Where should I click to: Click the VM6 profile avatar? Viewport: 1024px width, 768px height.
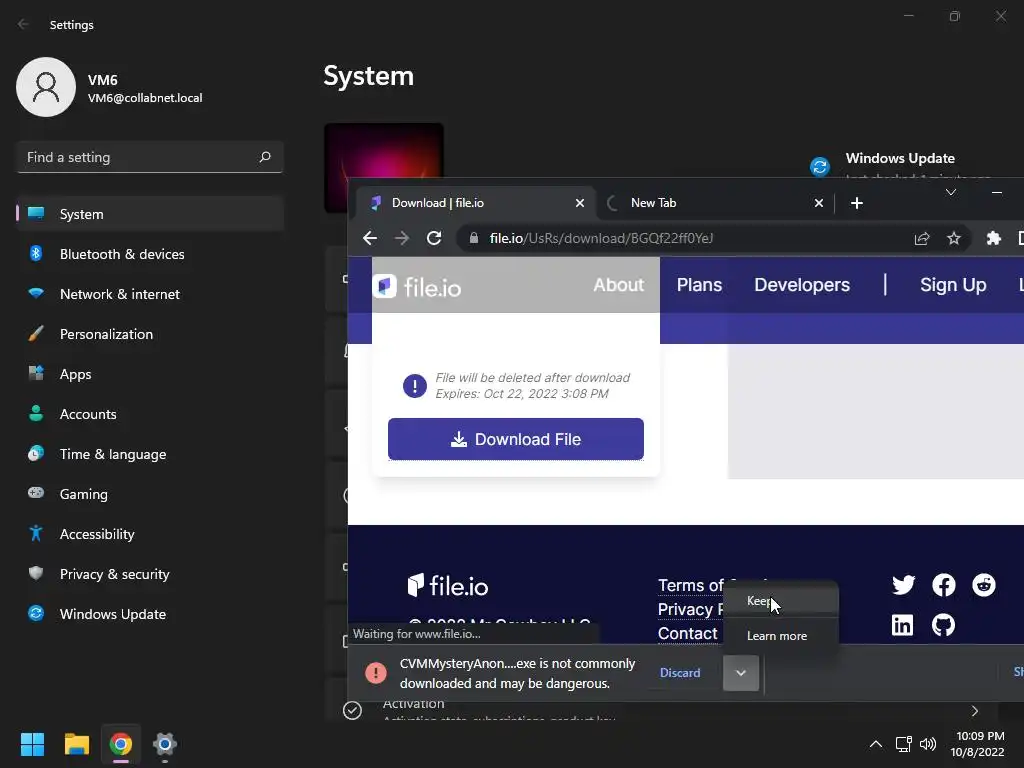click(46, 87)
